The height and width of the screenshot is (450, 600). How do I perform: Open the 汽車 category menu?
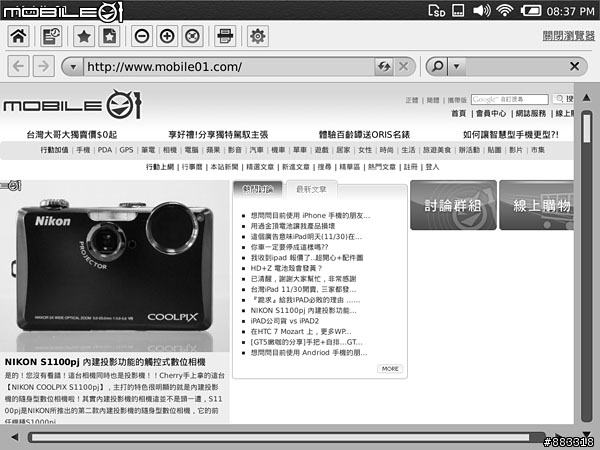click(x=256, y=150)
